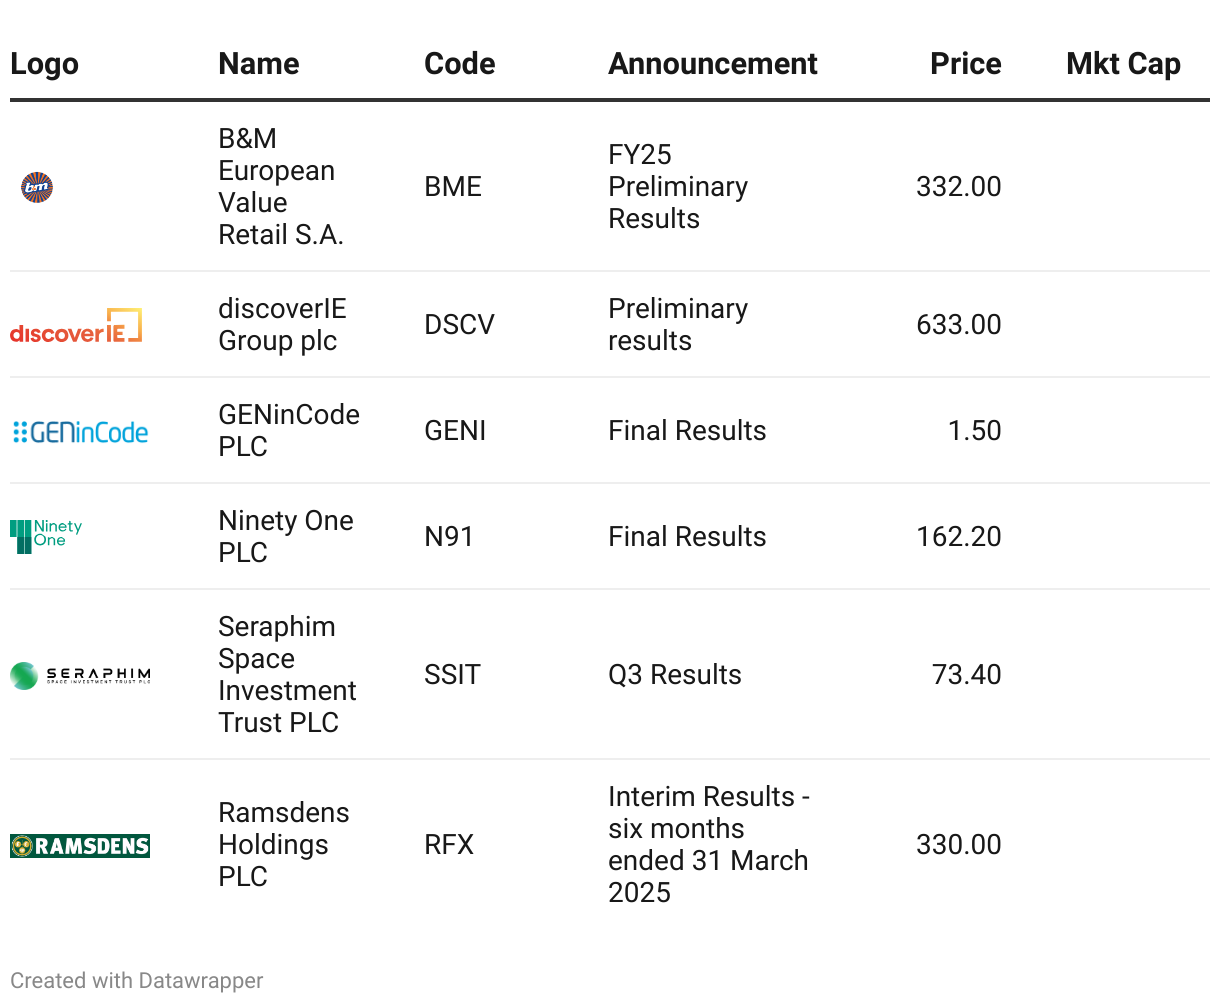Click the GENinCode Final Results announcement
1220x1004 pixels.
tap(687, 431)
